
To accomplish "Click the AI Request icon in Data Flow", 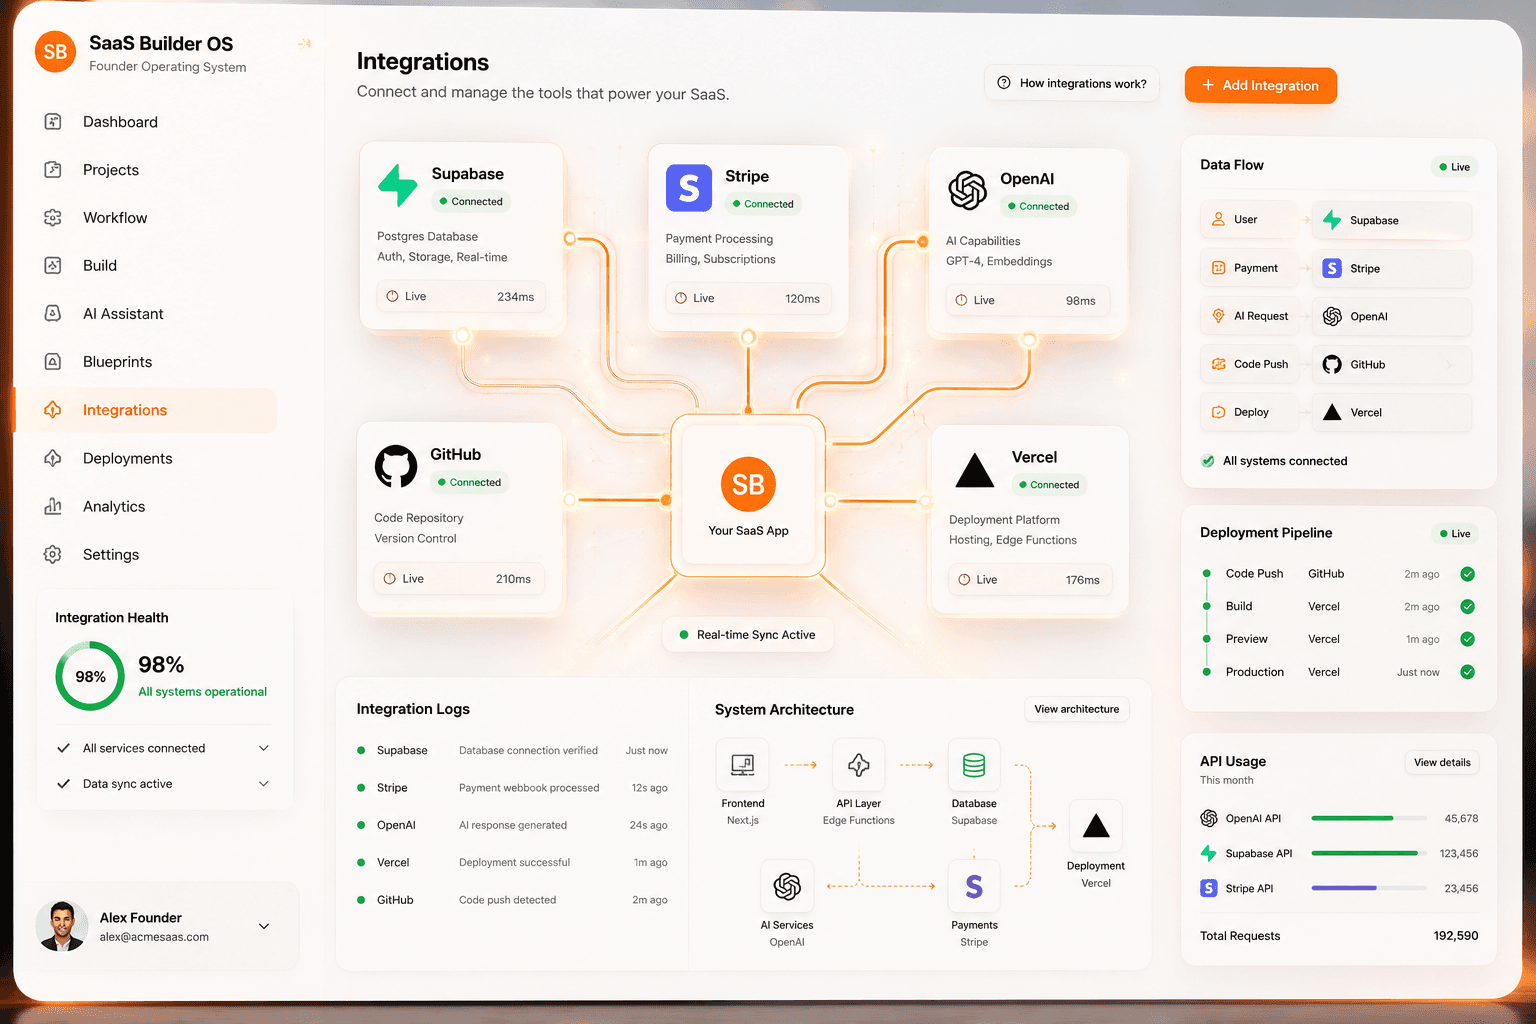I will pyautogui.click(x=1218, y=316).
